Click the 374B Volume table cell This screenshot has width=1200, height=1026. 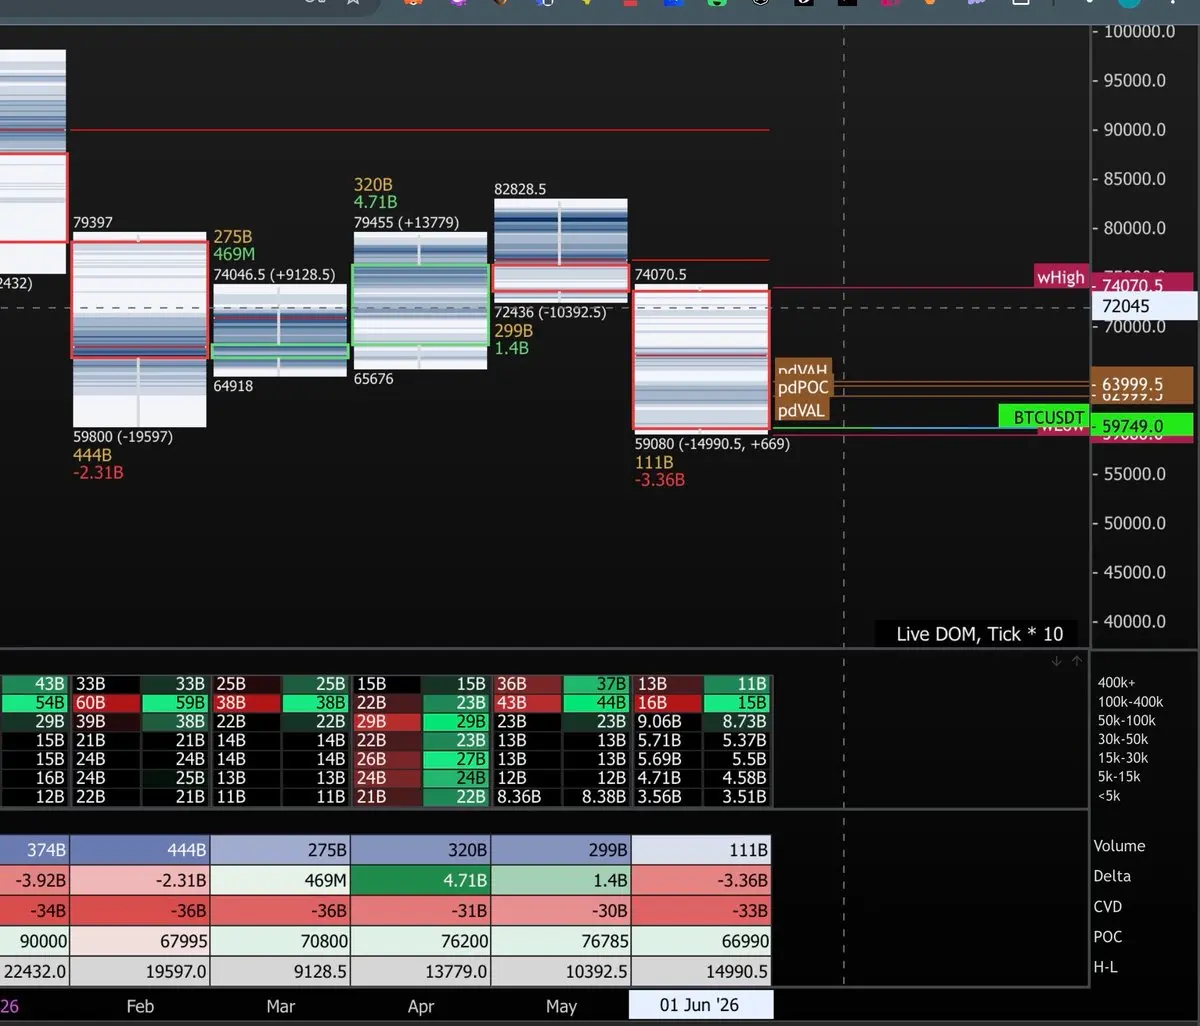(x=33, y=850)
